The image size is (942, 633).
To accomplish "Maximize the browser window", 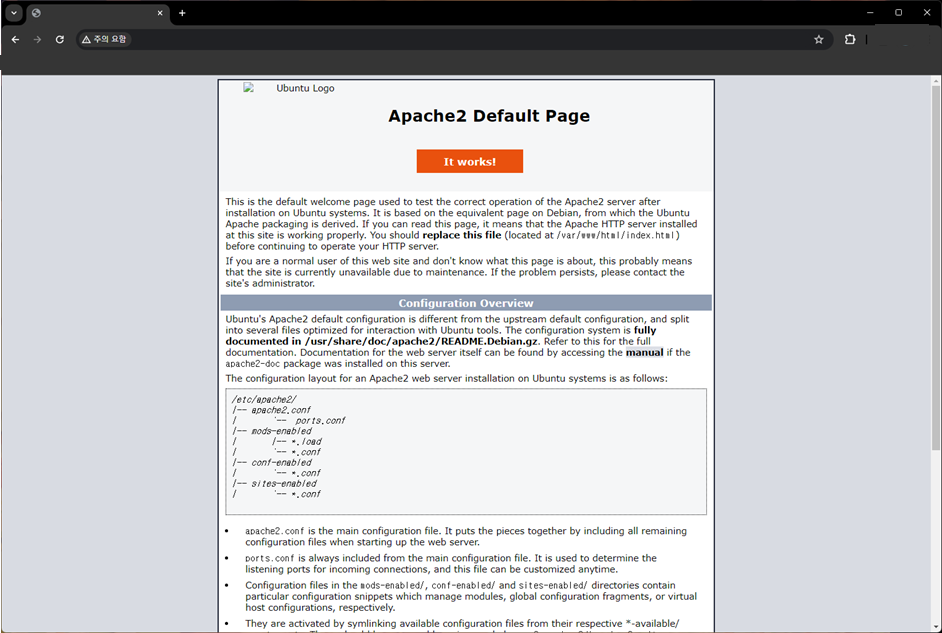I will (x=898, y=13).
